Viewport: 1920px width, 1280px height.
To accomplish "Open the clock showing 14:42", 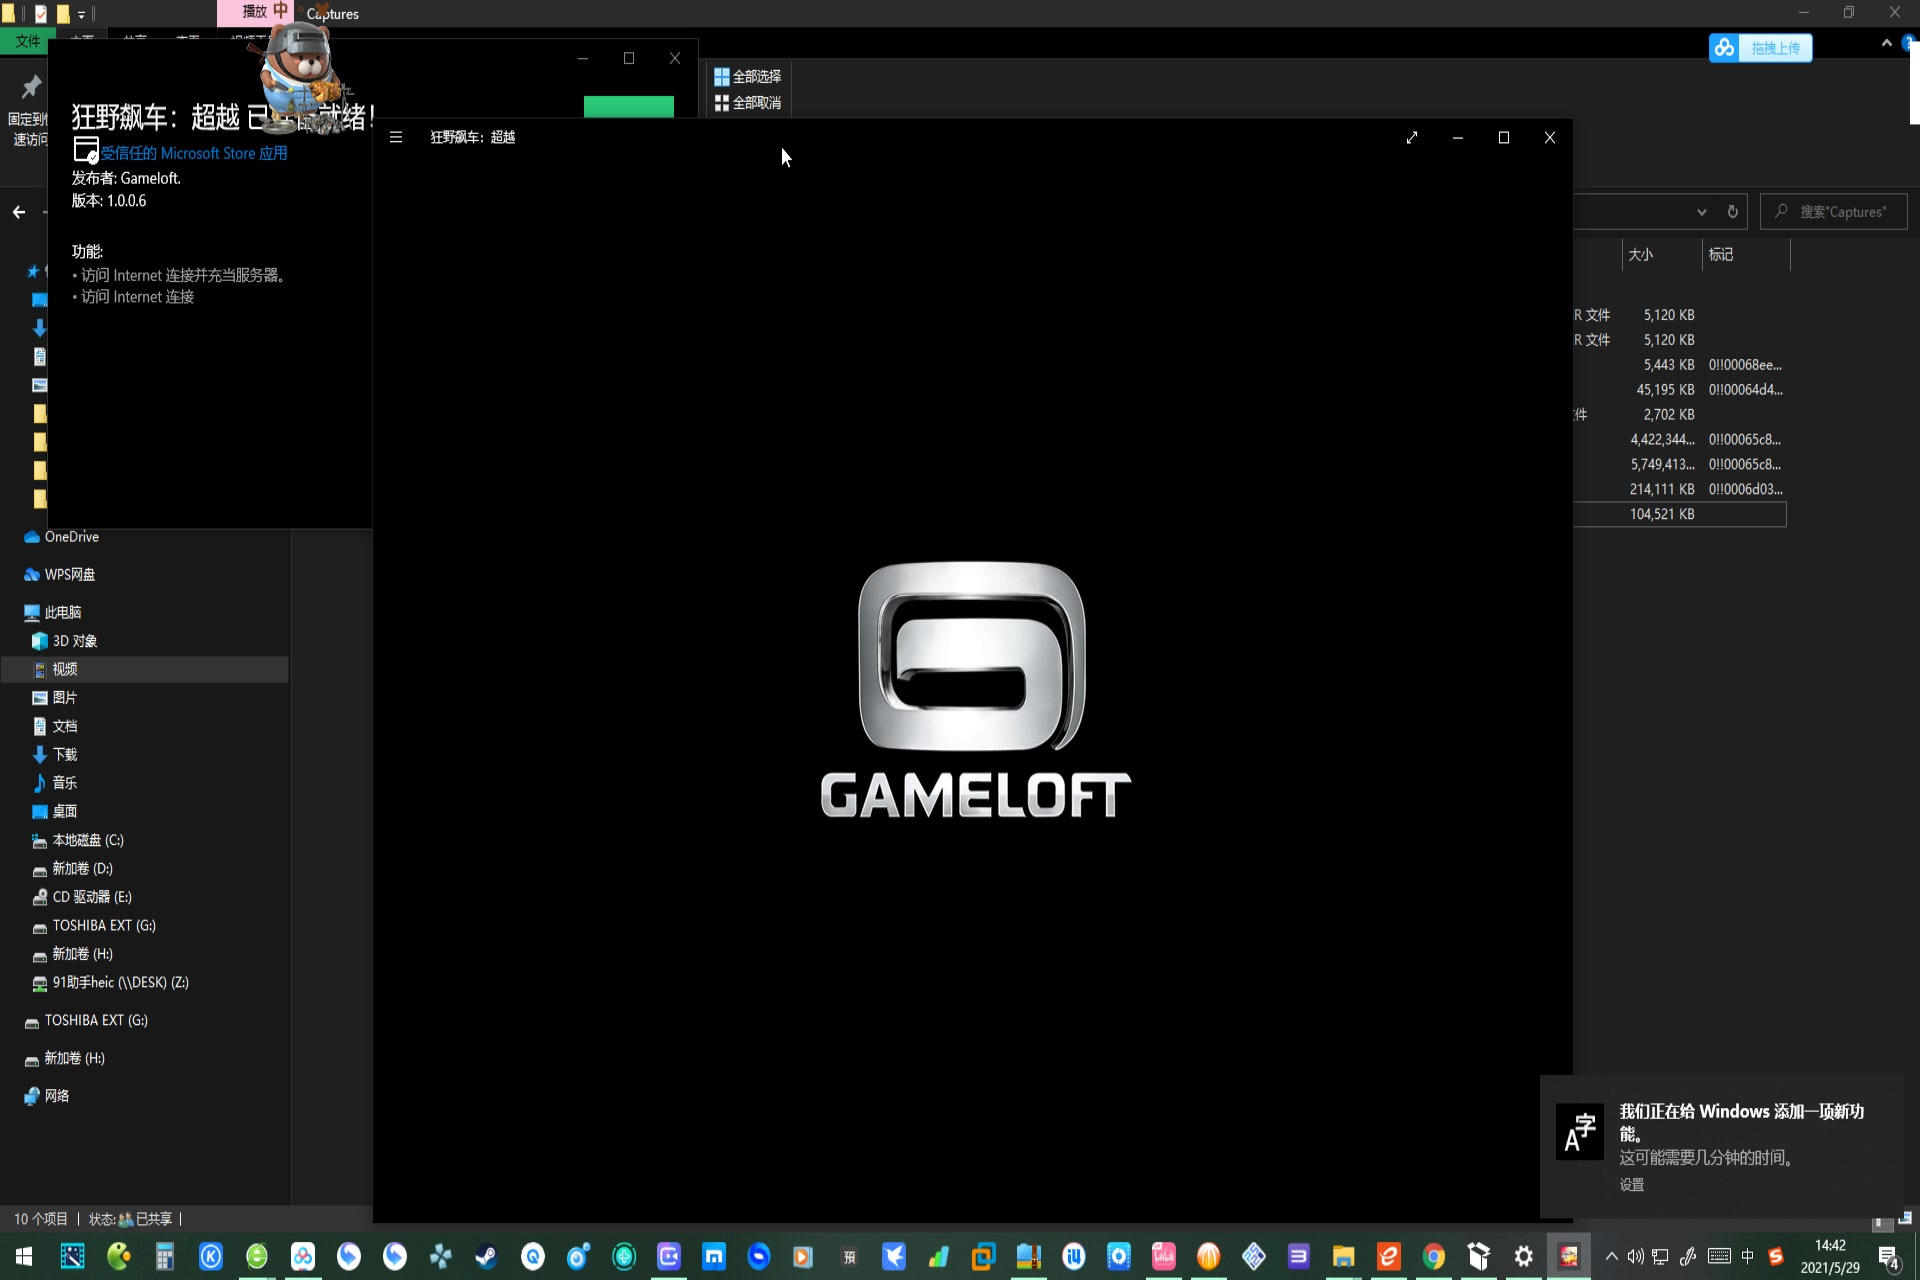I will 1830,1256.
